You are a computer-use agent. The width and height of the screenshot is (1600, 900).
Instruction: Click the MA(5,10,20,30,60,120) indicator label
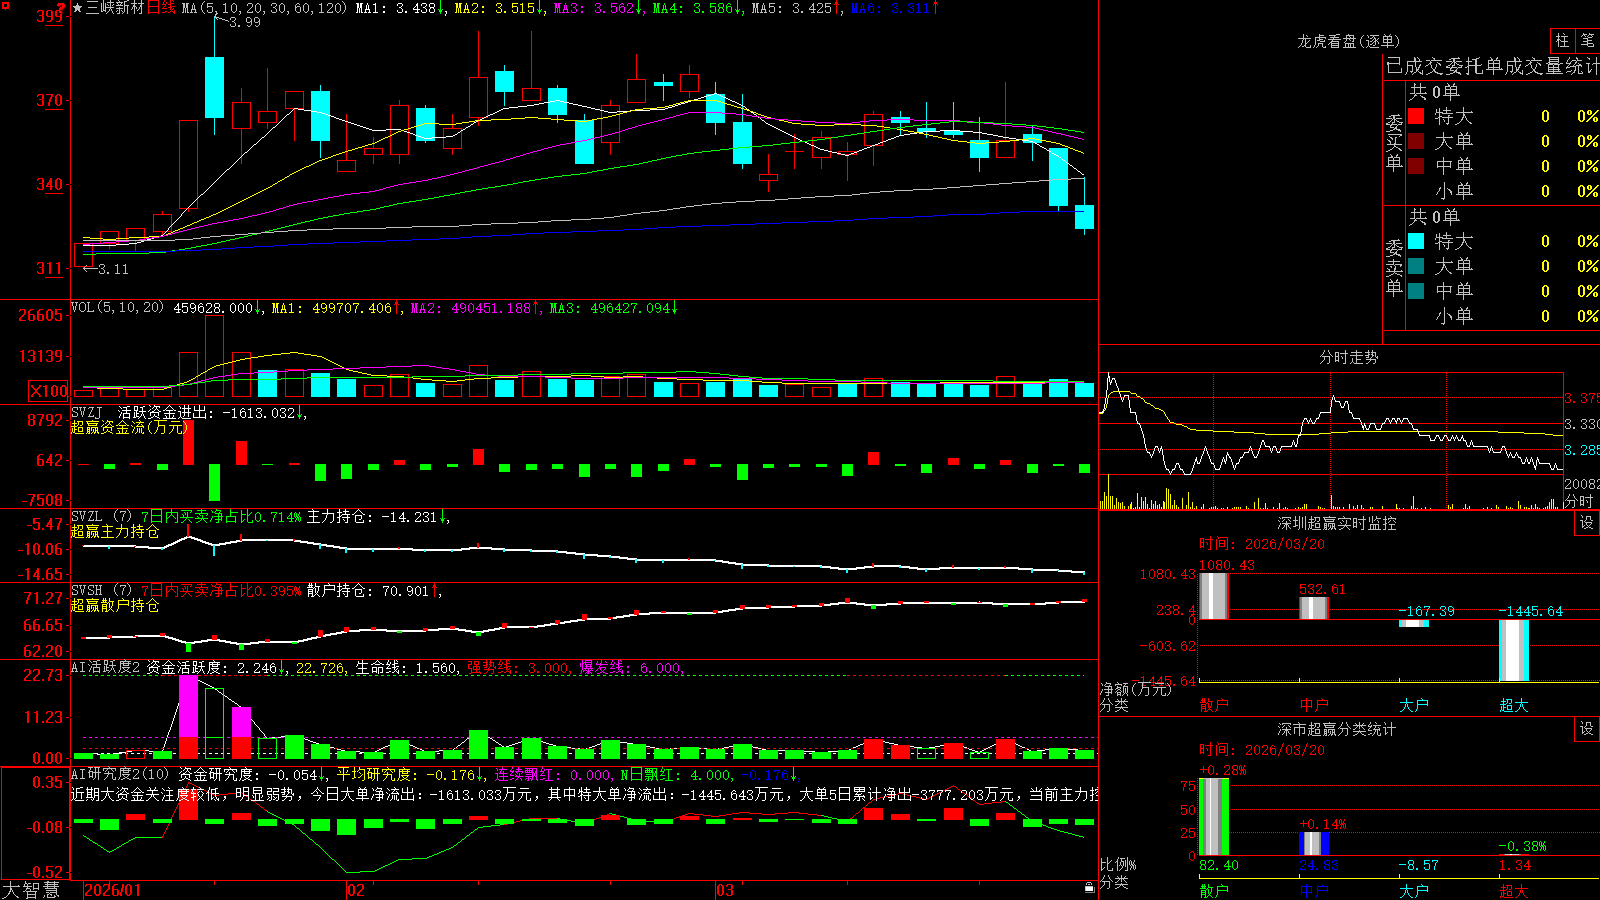pyautogui.click(x=264, y=8)
